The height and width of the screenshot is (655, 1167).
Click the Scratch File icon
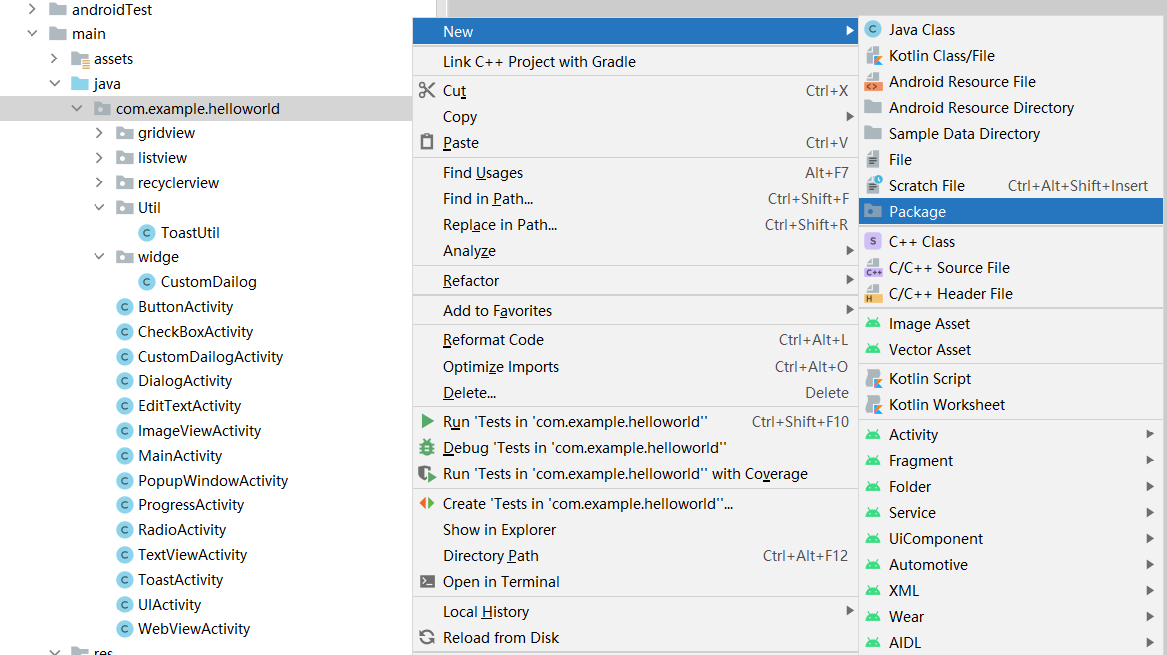pos(873,185)
